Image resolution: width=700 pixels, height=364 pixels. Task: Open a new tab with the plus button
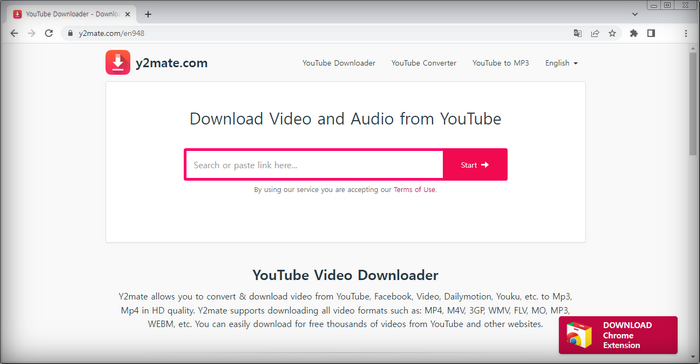point(148,14)
